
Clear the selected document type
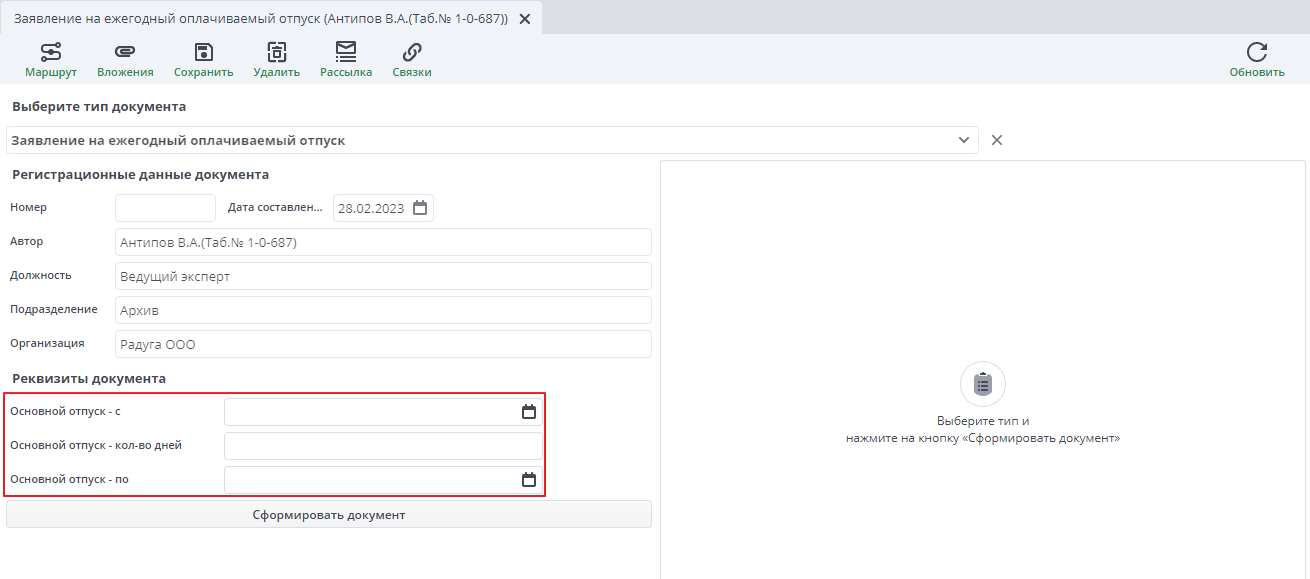pos(997,140)
